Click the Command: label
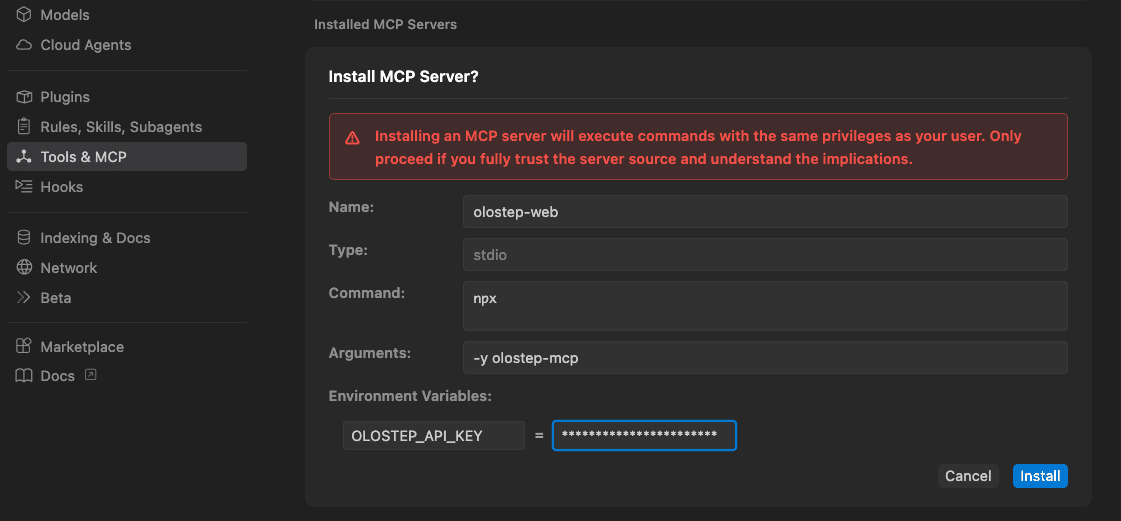The image size is (1121, 521). click(x=367, y=292)
